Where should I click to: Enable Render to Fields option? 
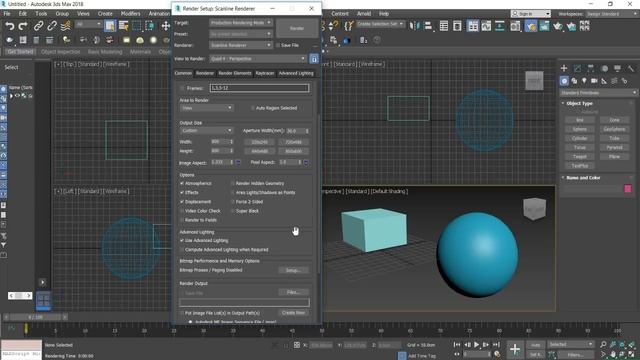(182, 220)
